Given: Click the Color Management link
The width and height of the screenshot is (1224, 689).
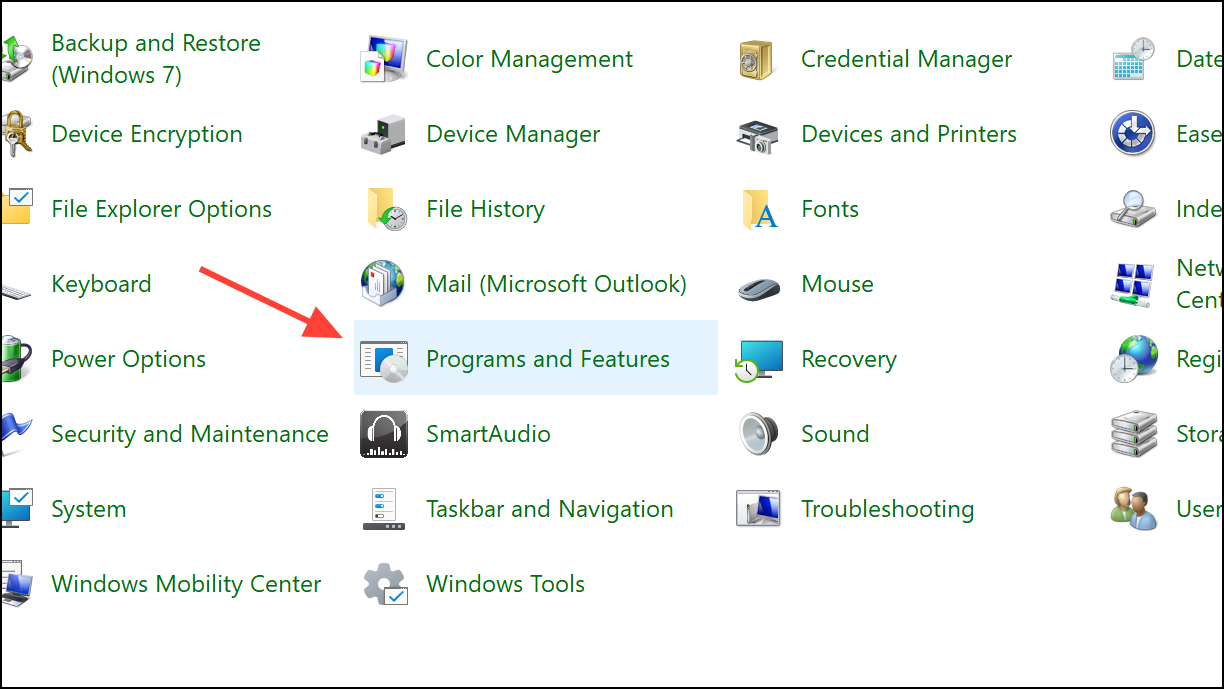Looking at the screenshot, I should [529, 59].
